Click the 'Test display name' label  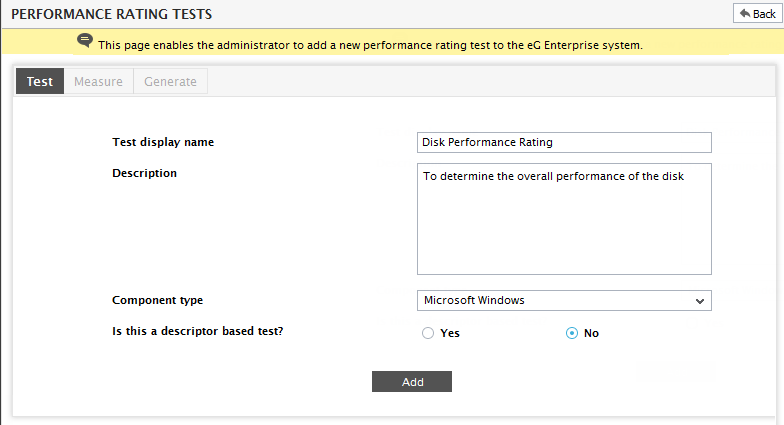click(x=163, y=142)
